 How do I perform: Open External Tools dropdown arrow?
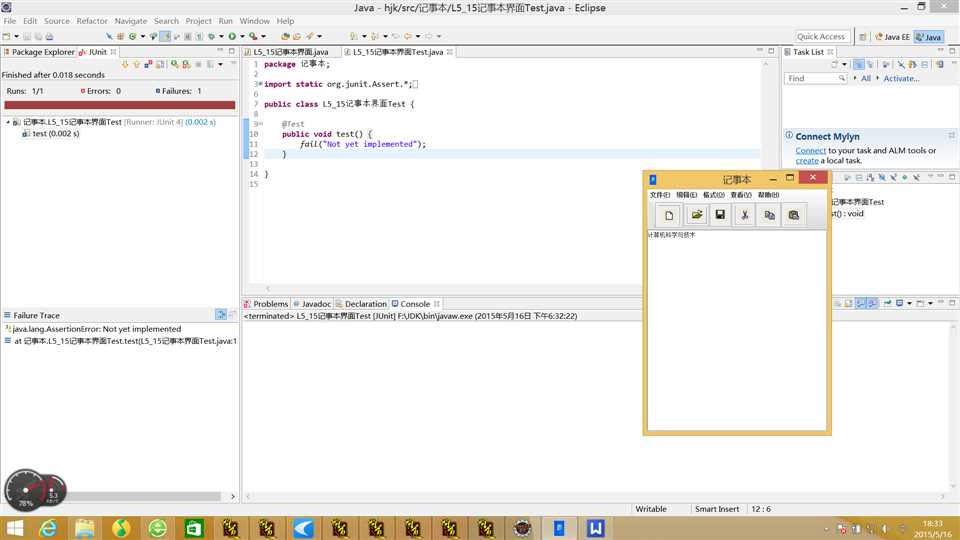(x=263, y=36)
